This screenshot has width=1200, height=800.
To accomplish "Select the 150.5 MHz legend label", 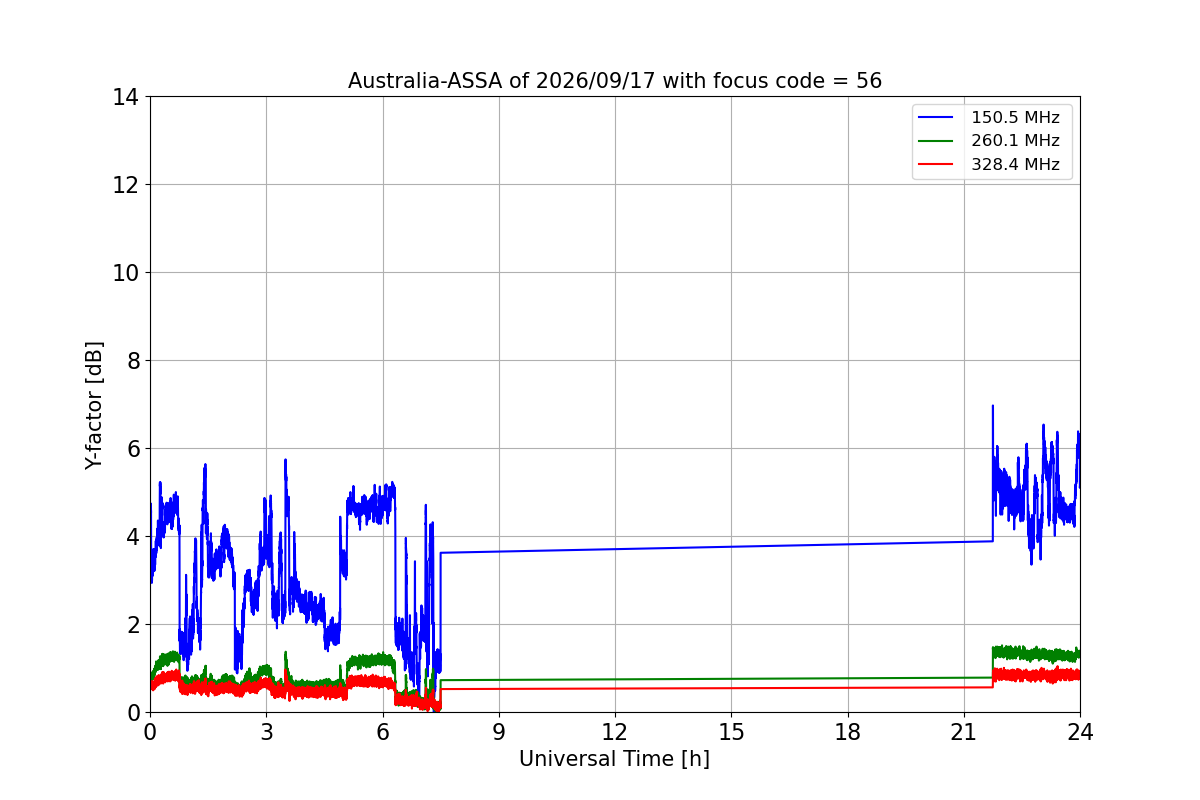I will [x=1015, y=118].
